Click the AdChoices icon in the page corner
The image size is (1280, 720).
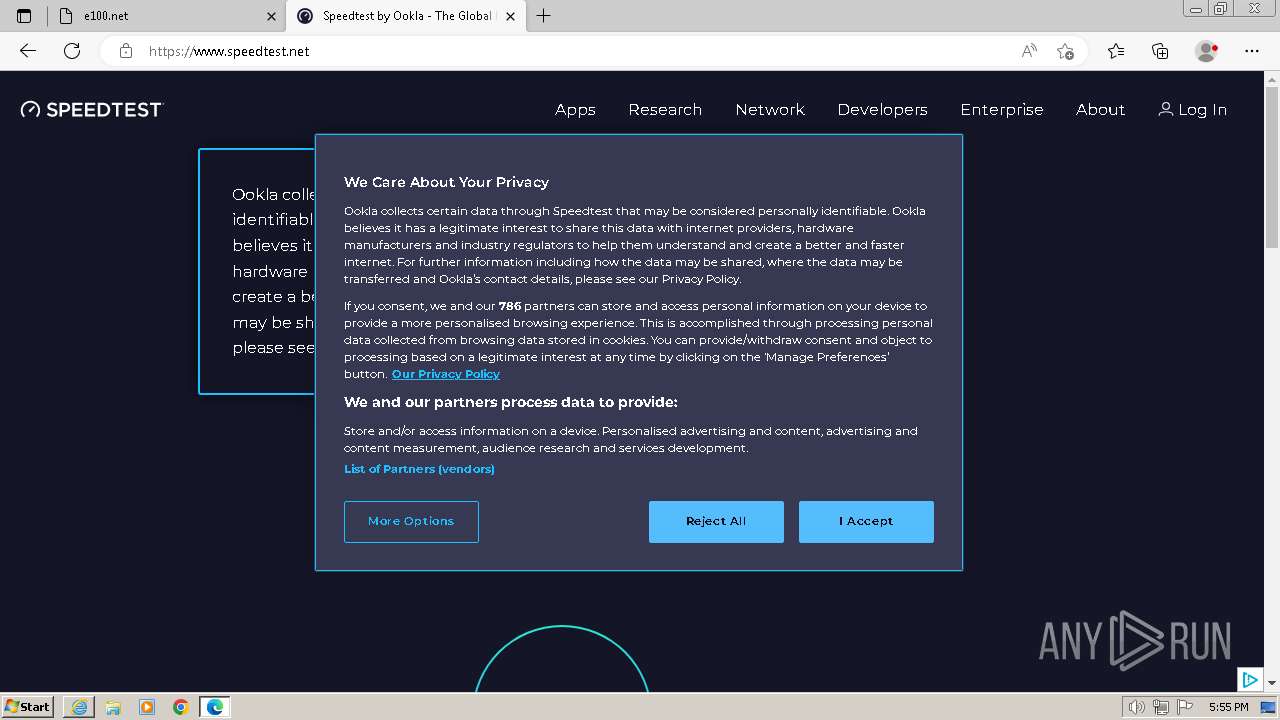click(1250, 680)
